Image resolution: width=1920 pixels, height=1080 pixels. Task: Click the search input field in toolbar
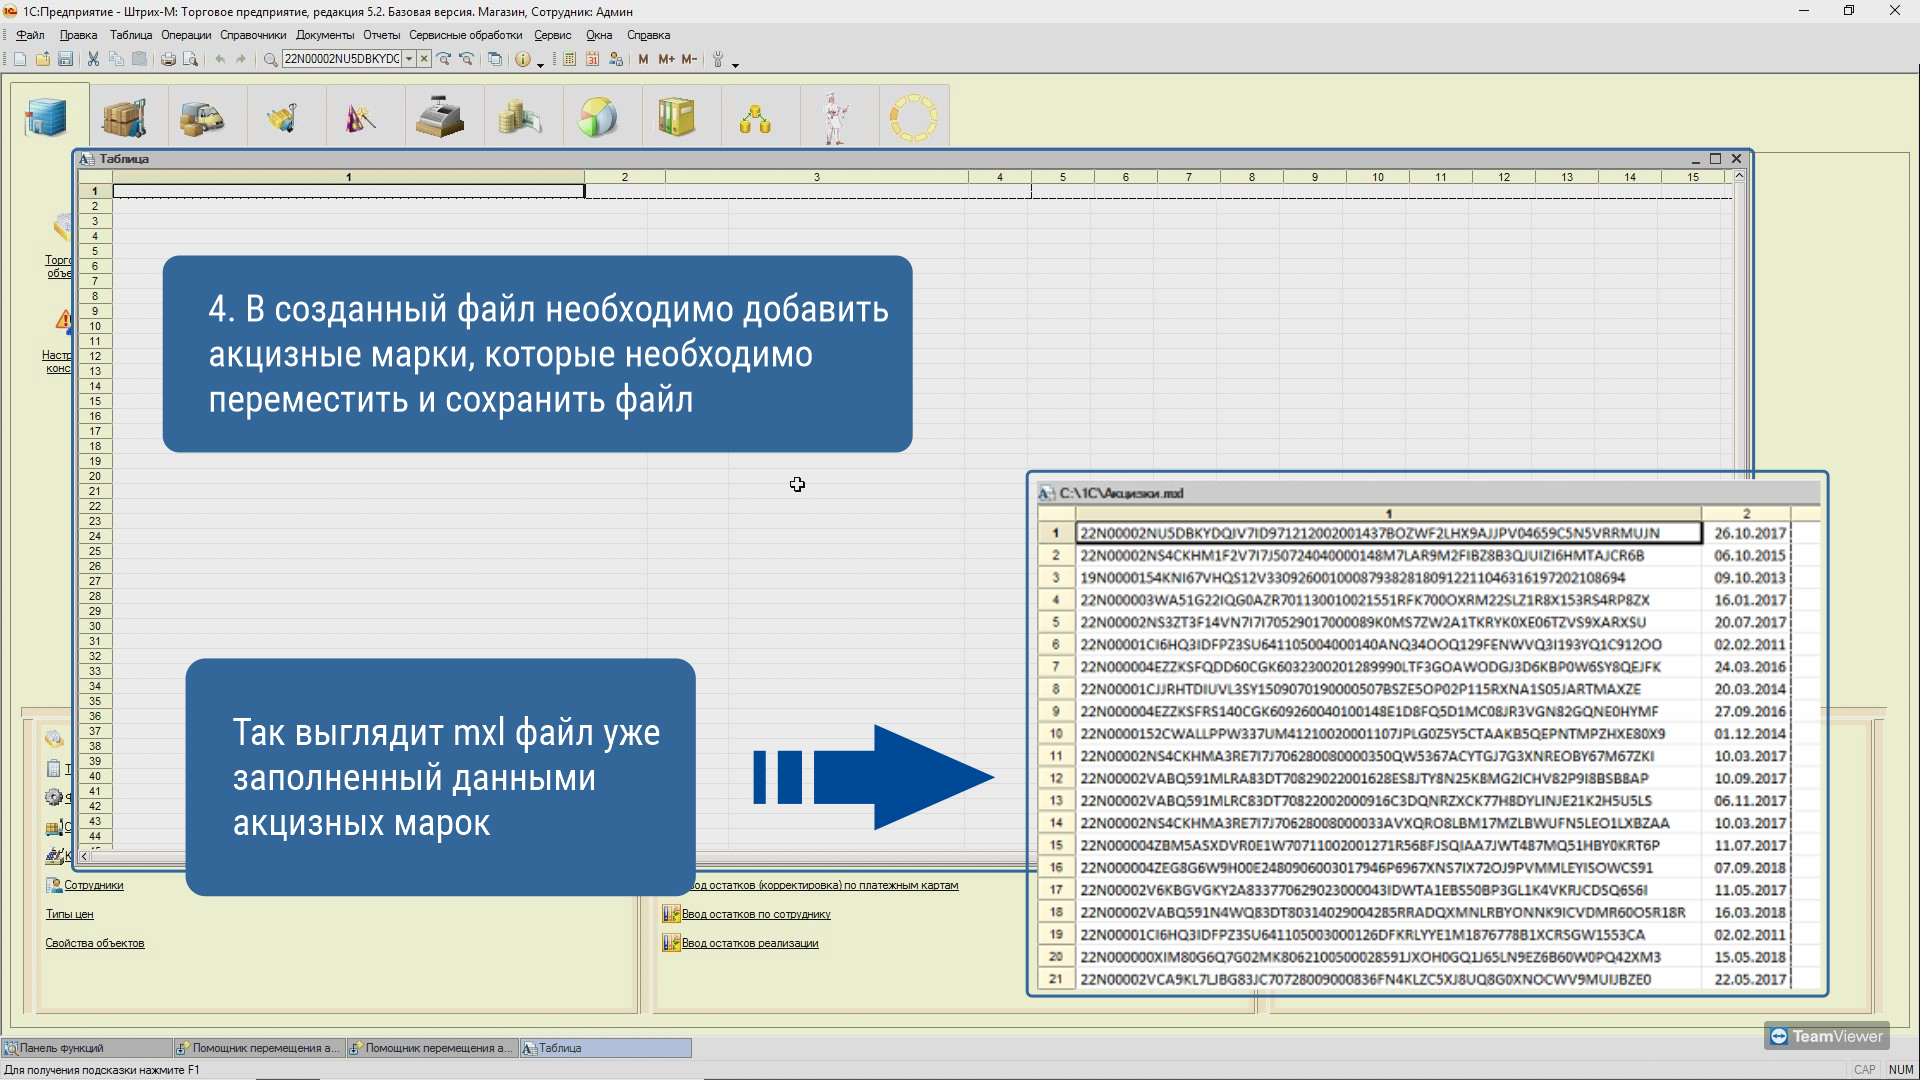tap(342, 59)
